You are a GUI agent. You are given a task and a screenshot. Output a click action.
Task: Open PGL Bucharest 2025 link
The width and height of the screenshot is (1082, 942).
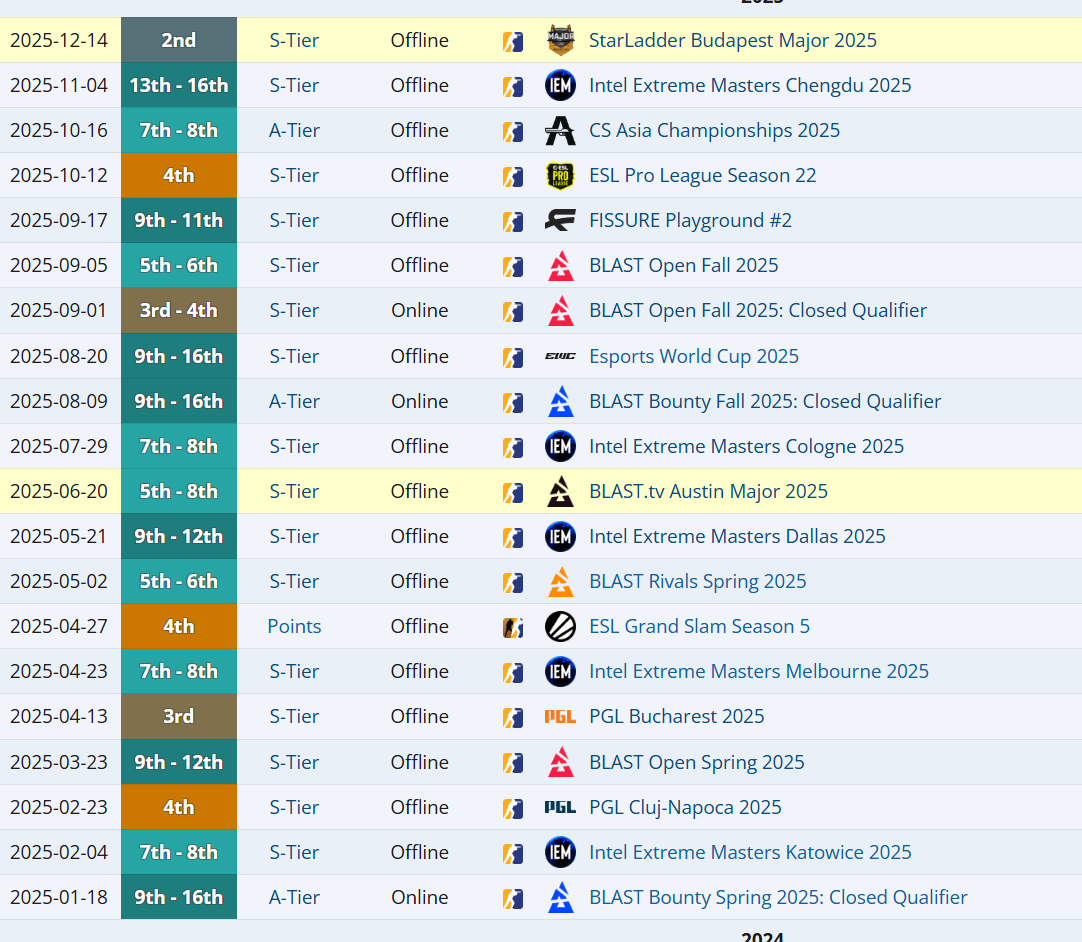pos(676,716)
